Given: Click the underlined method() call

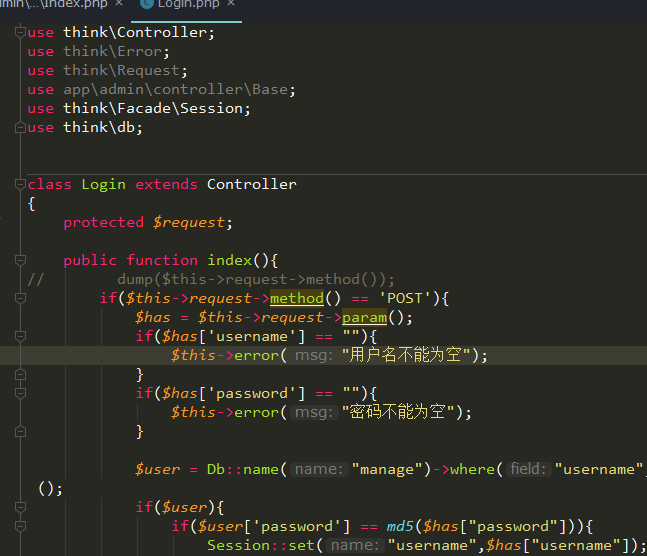Looking at the screenshot, I should (x=297, y=299).
